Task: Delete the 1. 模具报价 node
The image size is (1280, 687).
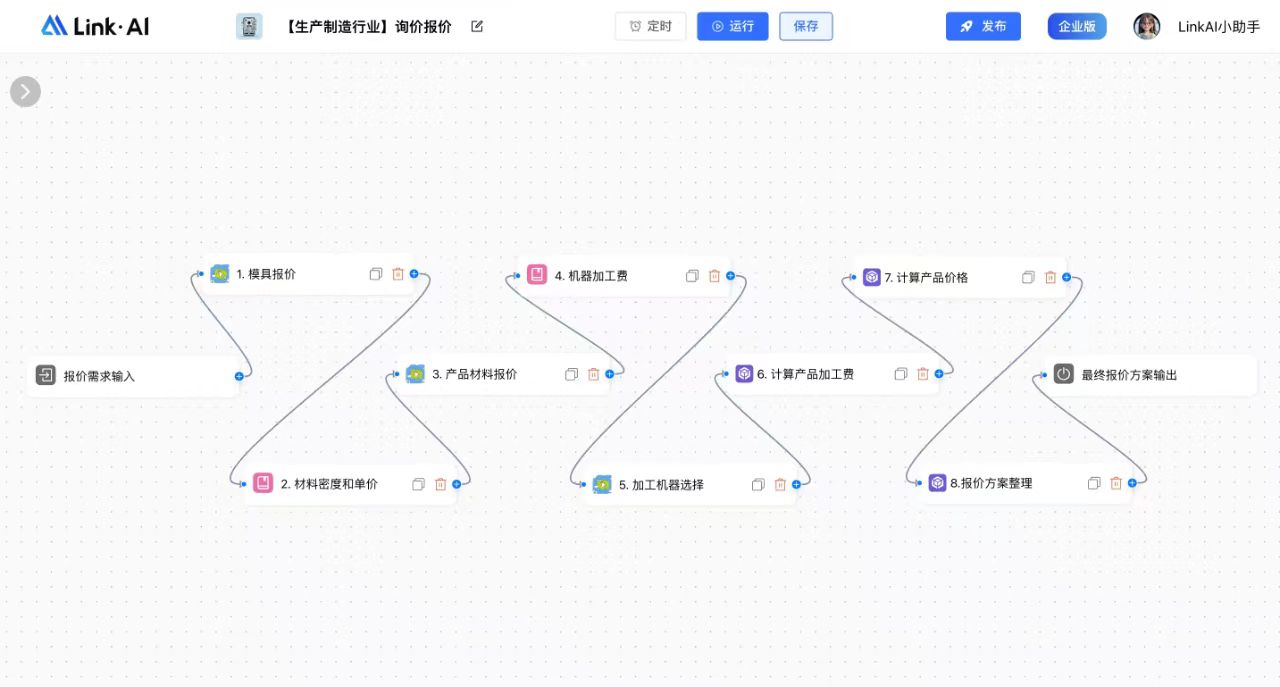Action: (398, 274)
